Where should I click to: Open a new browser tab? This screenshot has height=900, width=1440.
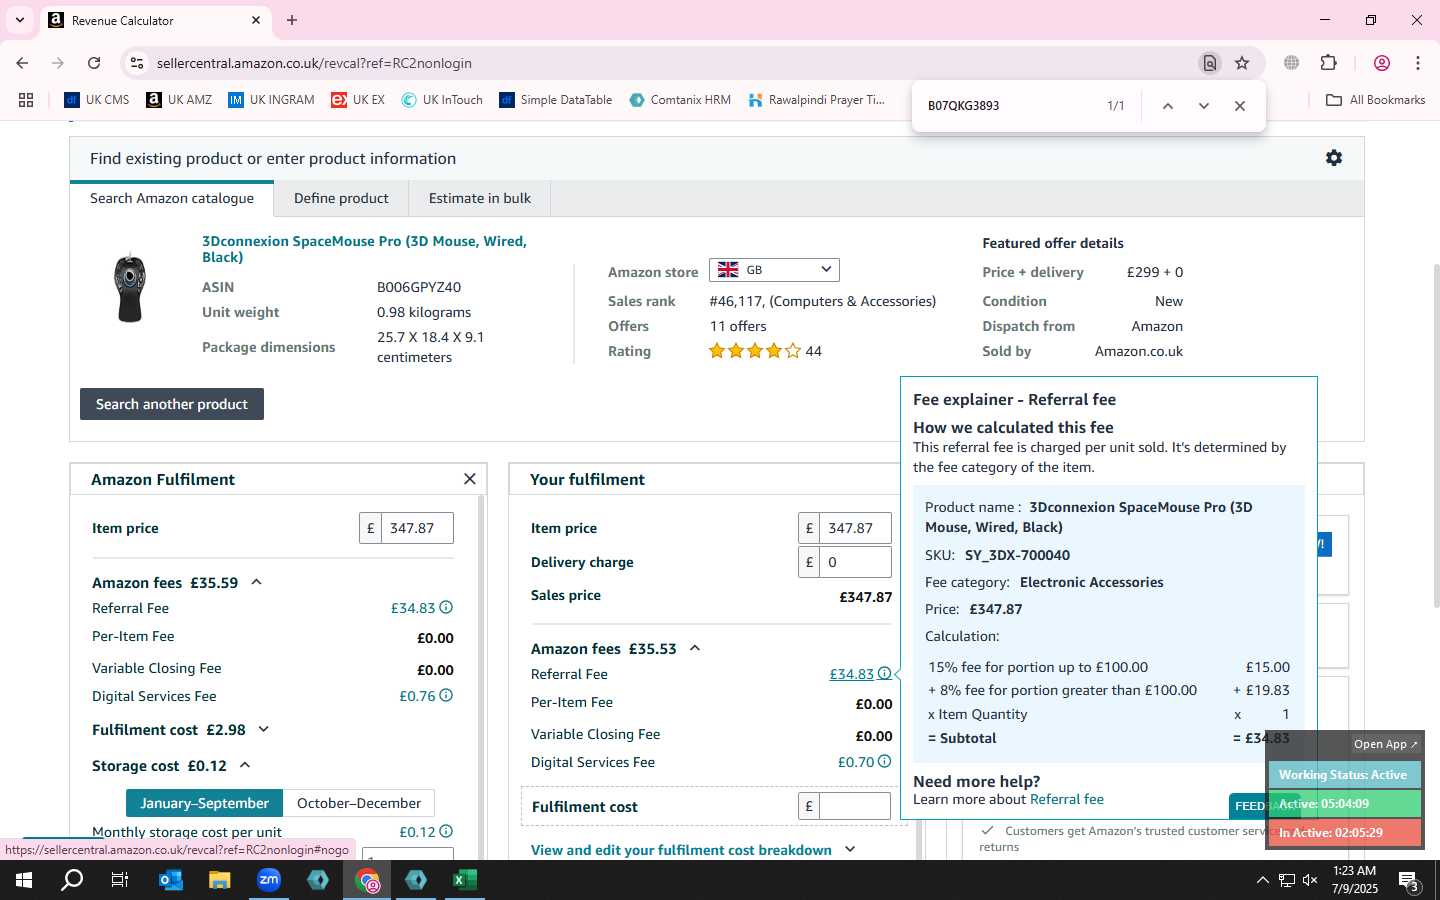click(292, 20)
